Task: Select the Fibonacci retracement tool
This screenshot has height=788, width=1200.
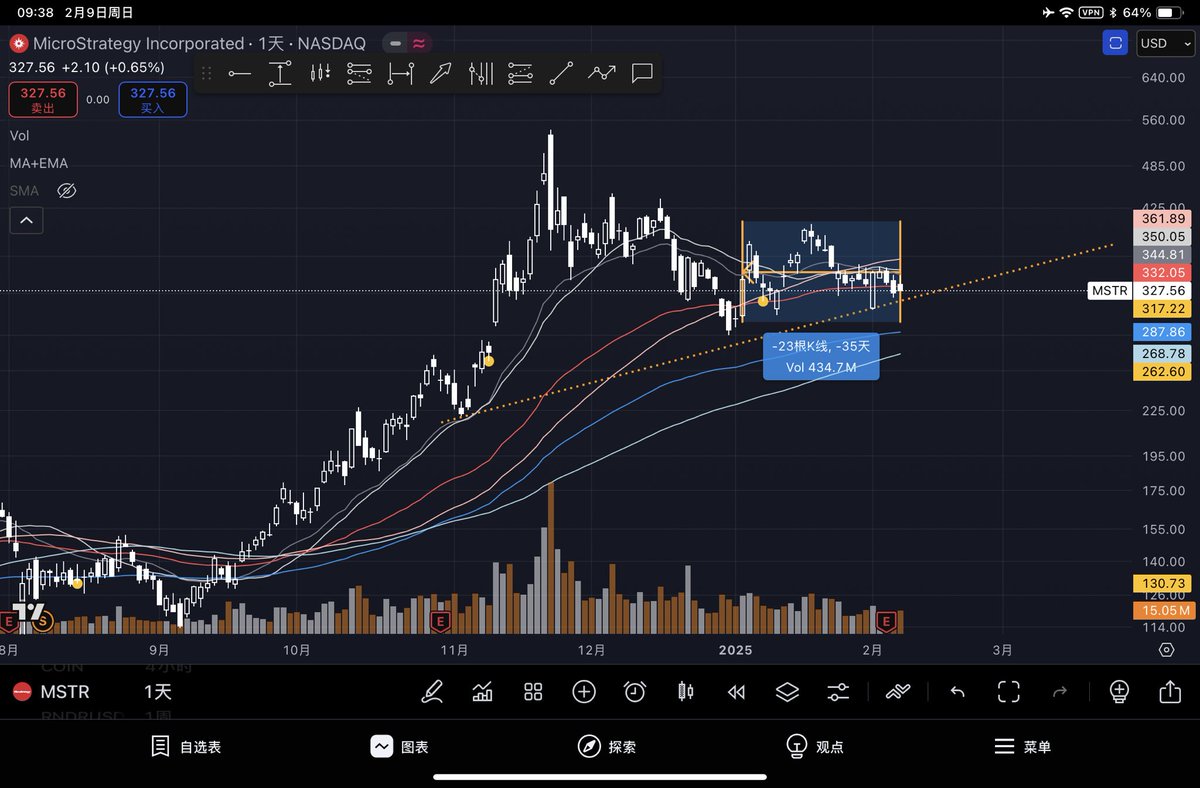Action: click(x=359, y=73)
